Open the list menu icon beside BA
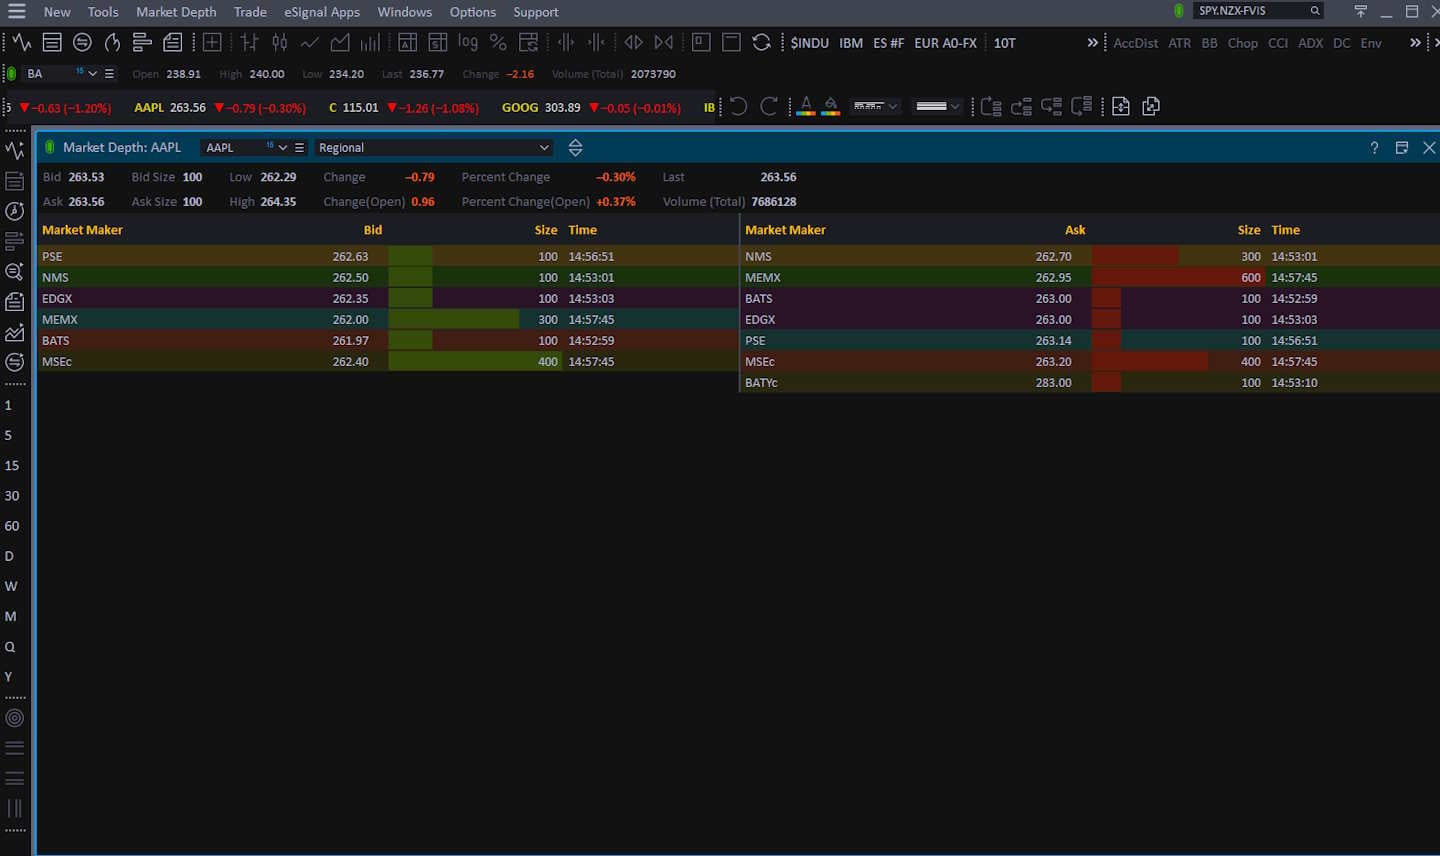 pyautogui.click(x=110, y=74)
